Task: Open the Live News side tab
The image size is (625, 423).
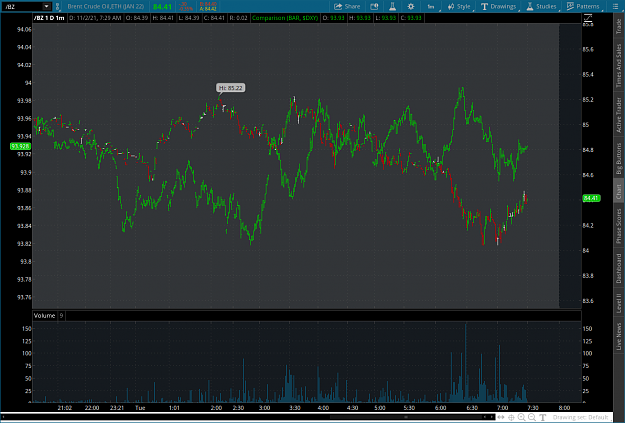Action: coord(619,336)
